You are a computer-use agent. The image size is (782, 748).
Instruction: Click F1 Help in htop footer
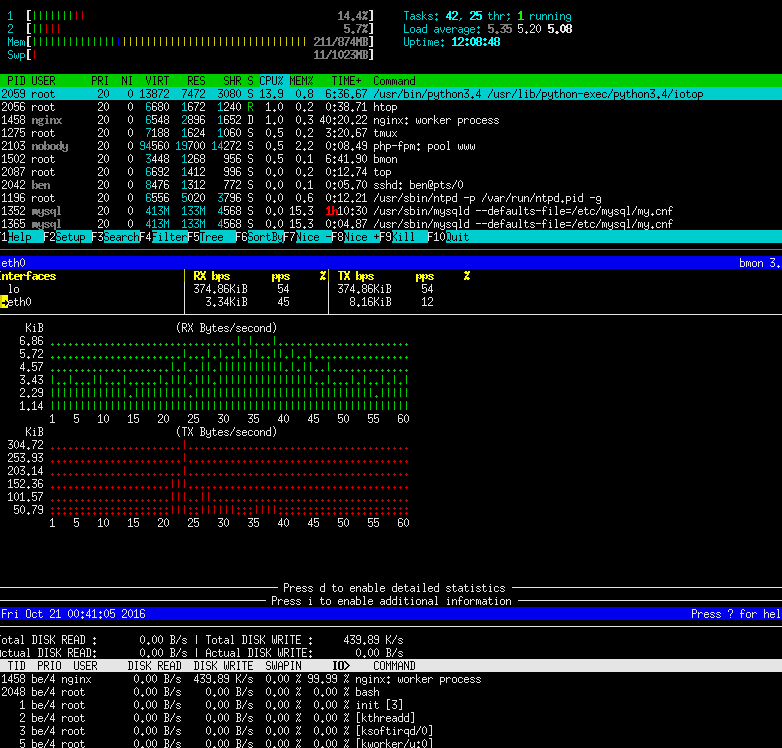(18, 237)
